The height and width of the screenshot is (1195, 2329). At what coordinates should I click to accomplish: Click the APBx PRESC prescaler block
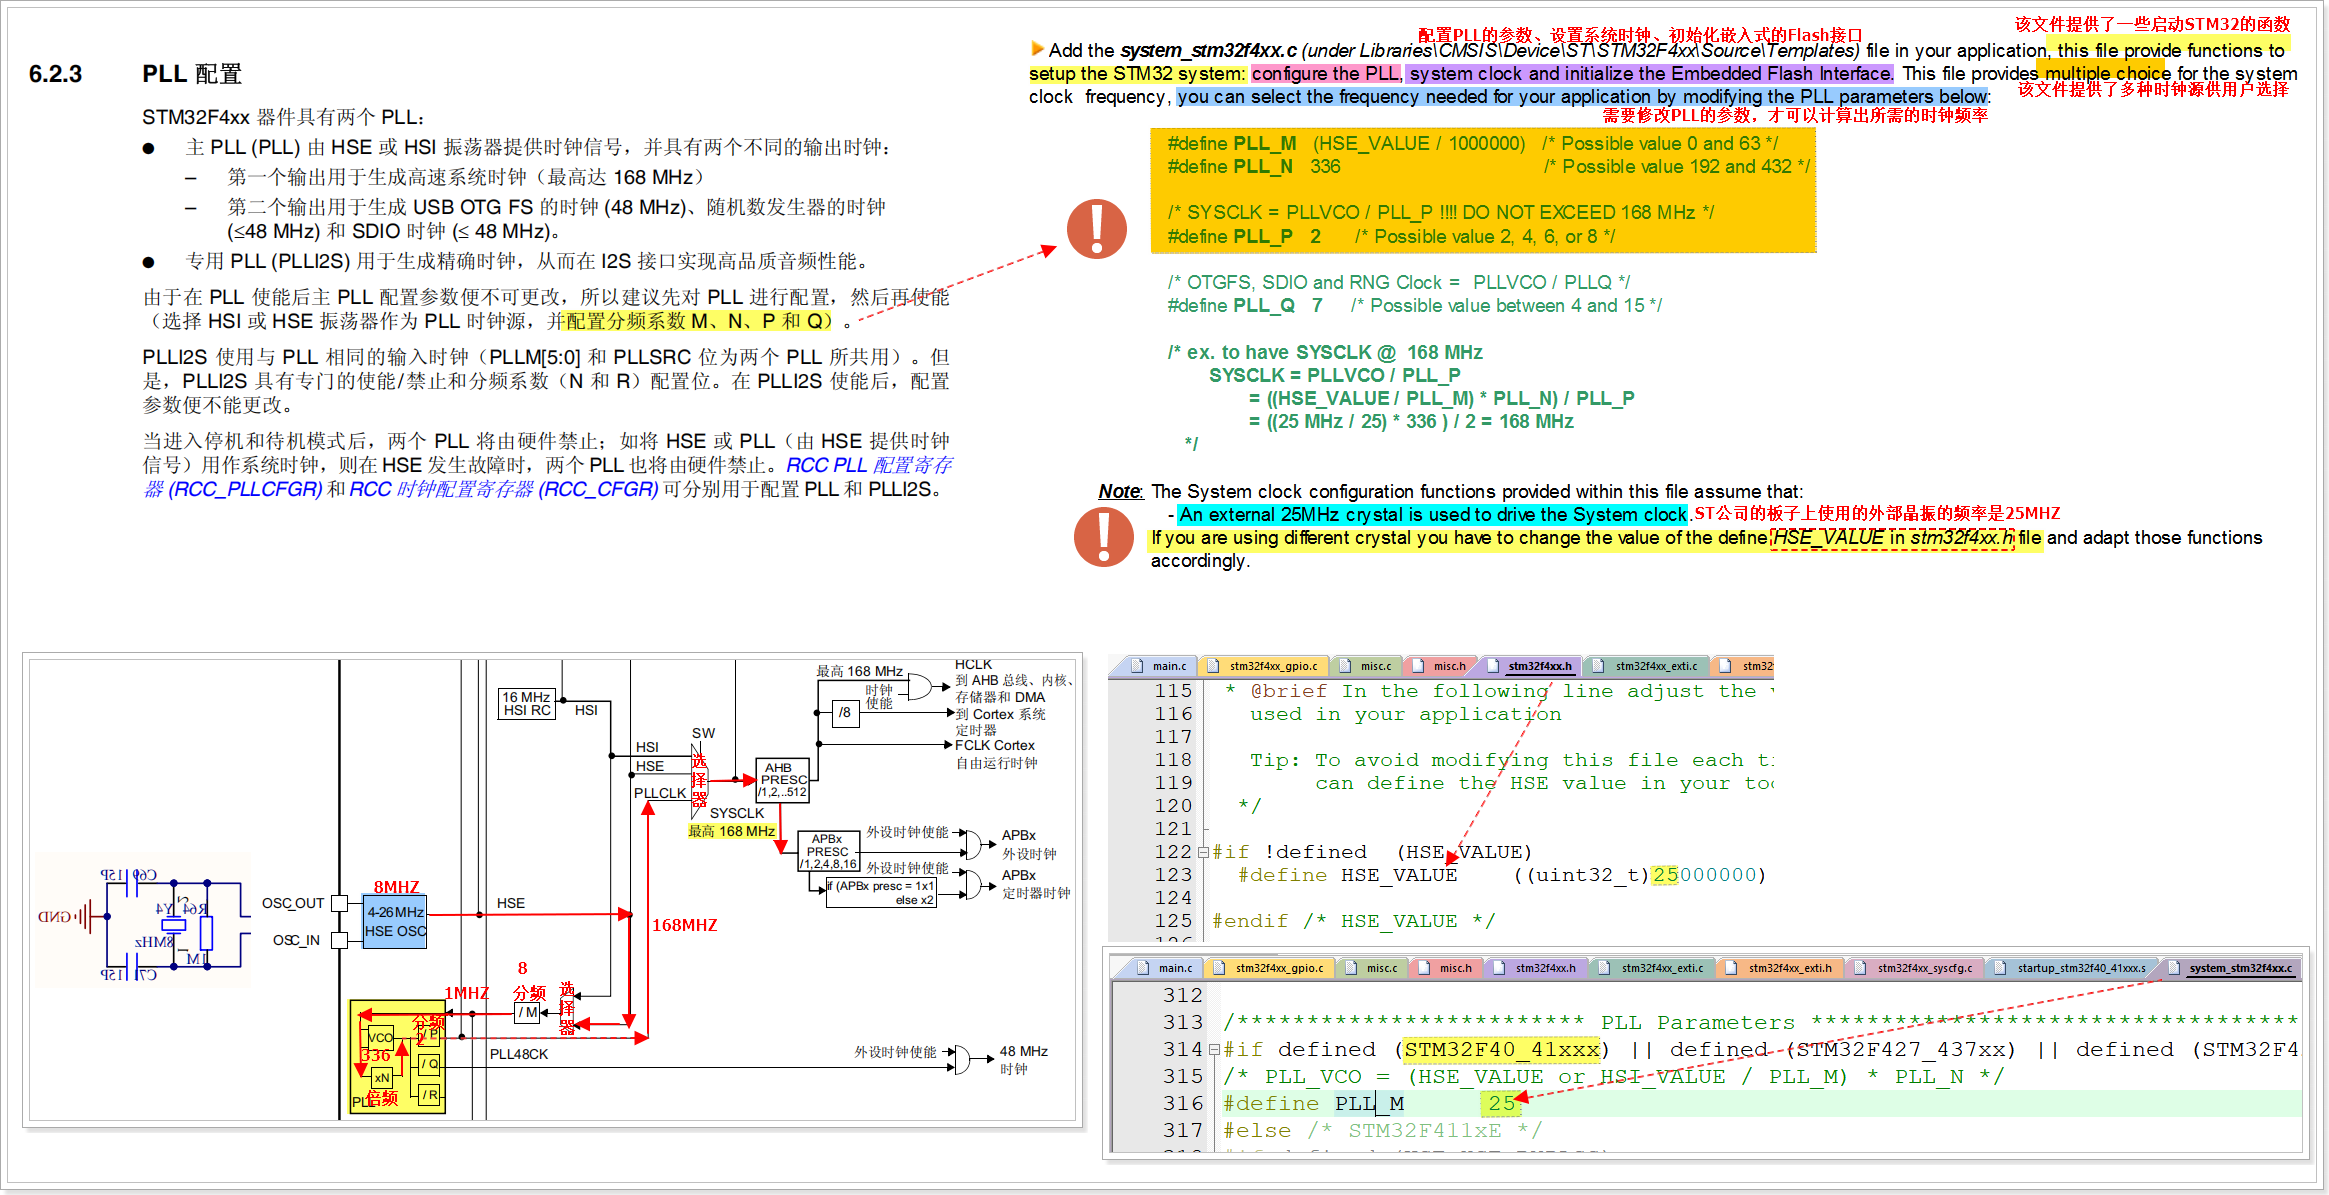[827, 852]
